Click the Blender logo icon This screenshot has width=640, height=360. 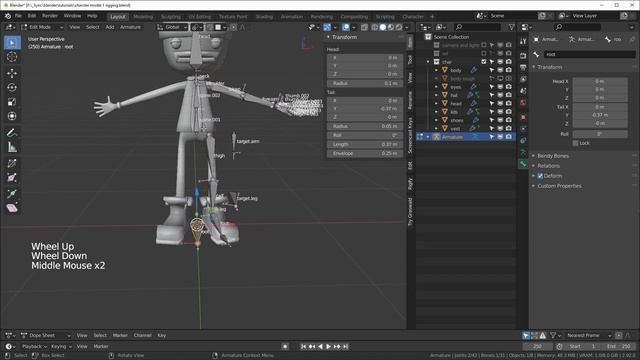coord(7,16)
